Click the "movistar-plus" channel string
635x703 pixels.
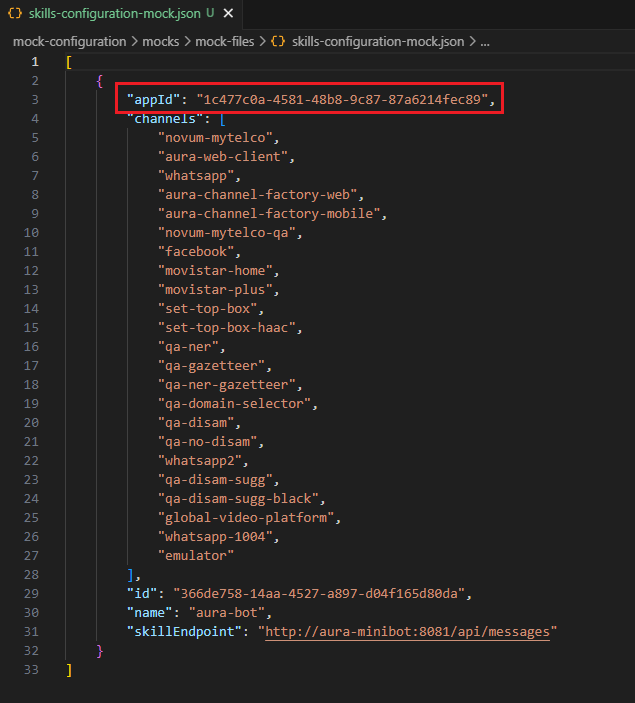(215, 290)
